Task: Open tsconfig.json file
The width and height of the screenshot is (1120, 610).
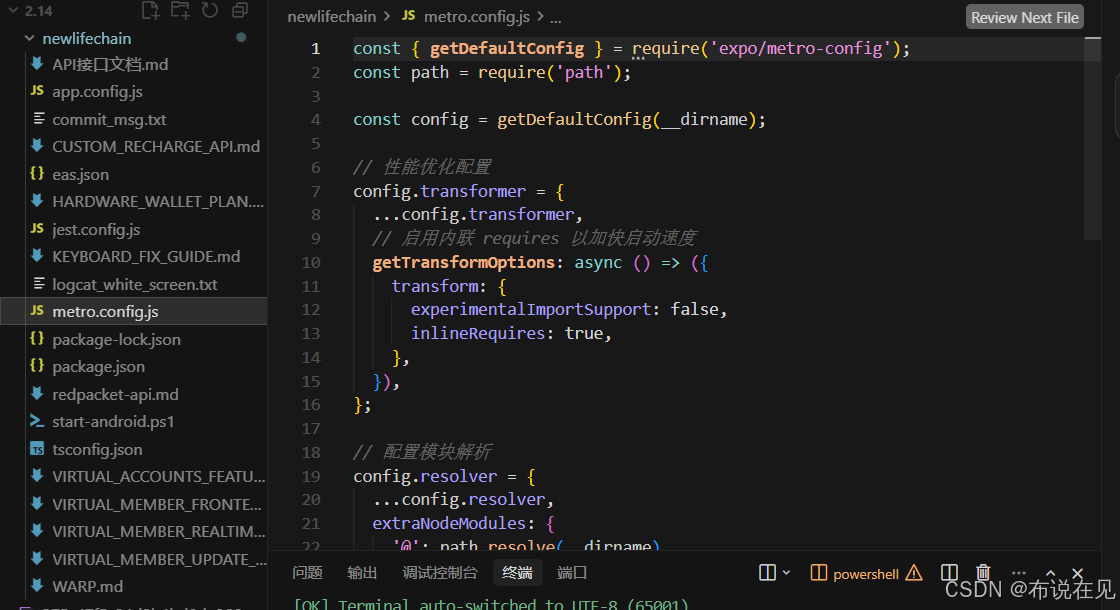Action: click(x=97, y=449)
